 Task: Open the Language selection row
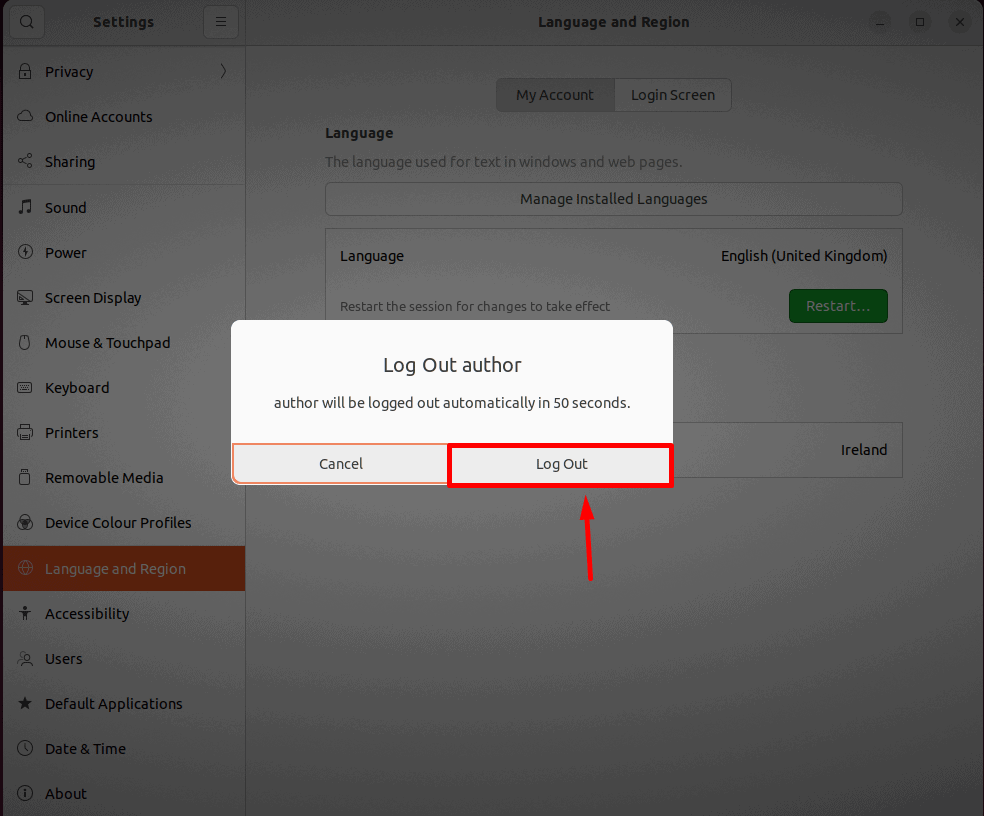pyautogui.click(x=613, y=256)
